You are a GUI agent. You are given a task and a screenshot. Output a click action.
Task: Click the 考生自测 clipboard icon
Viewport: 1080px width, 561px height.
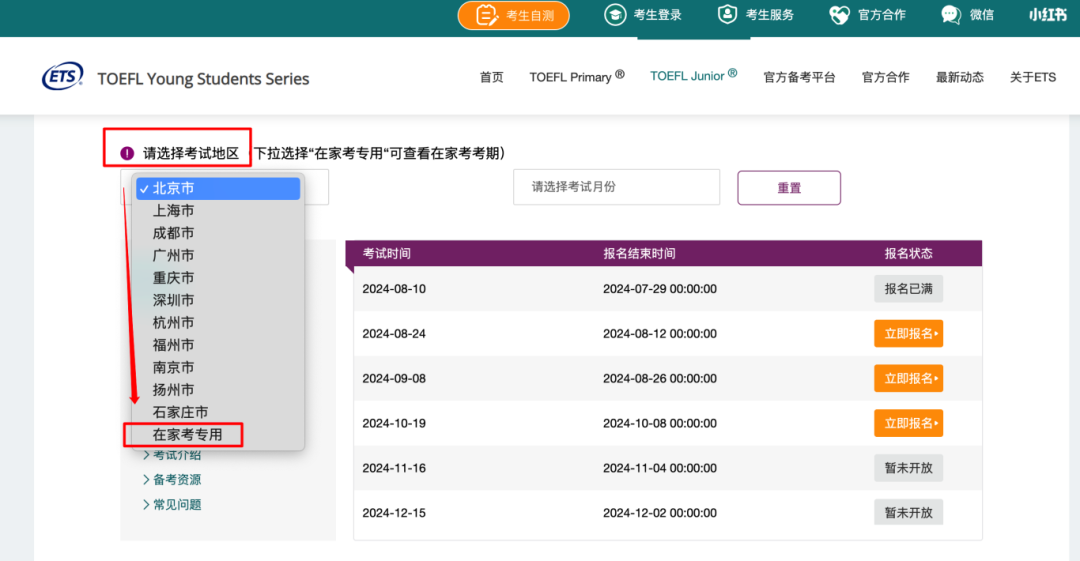[487, 15]
